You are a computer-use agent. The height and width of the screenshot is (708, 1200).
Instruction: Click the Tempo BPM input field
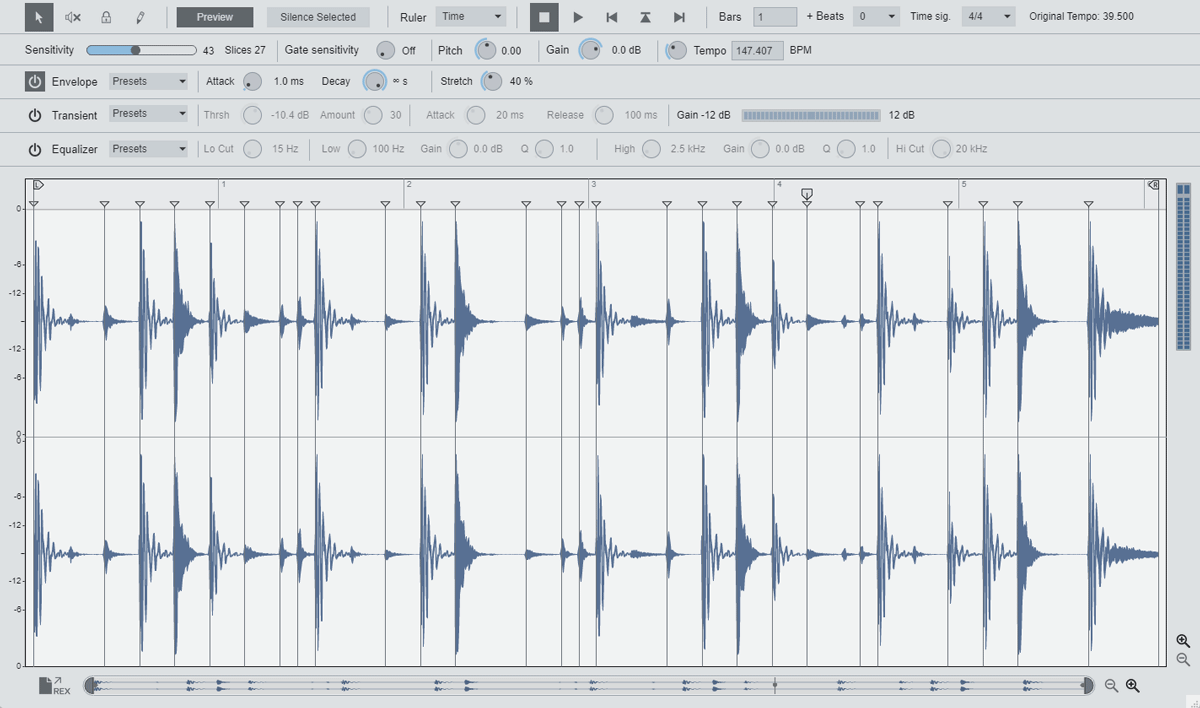757,50
